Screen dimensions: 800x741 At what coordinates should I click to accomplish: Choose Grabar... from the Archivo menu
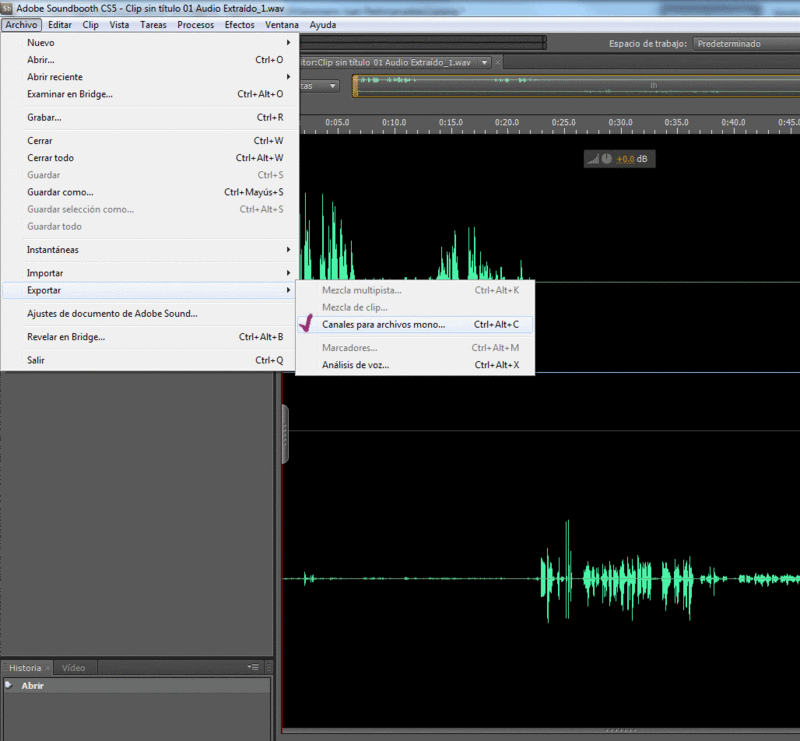click(x=149, y=117)
